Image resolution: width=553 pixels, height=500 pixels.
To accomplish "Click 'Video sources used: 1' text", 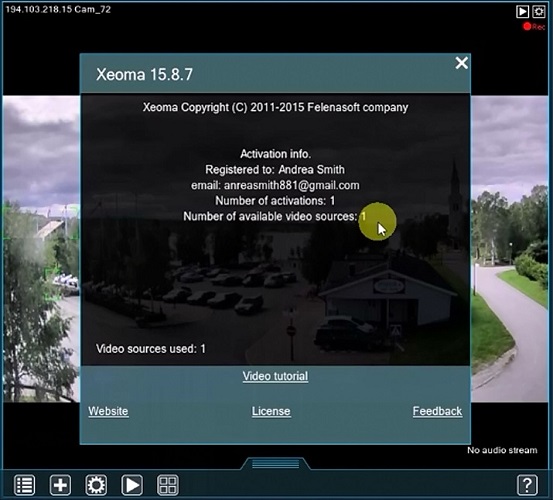I will point(151,349).
